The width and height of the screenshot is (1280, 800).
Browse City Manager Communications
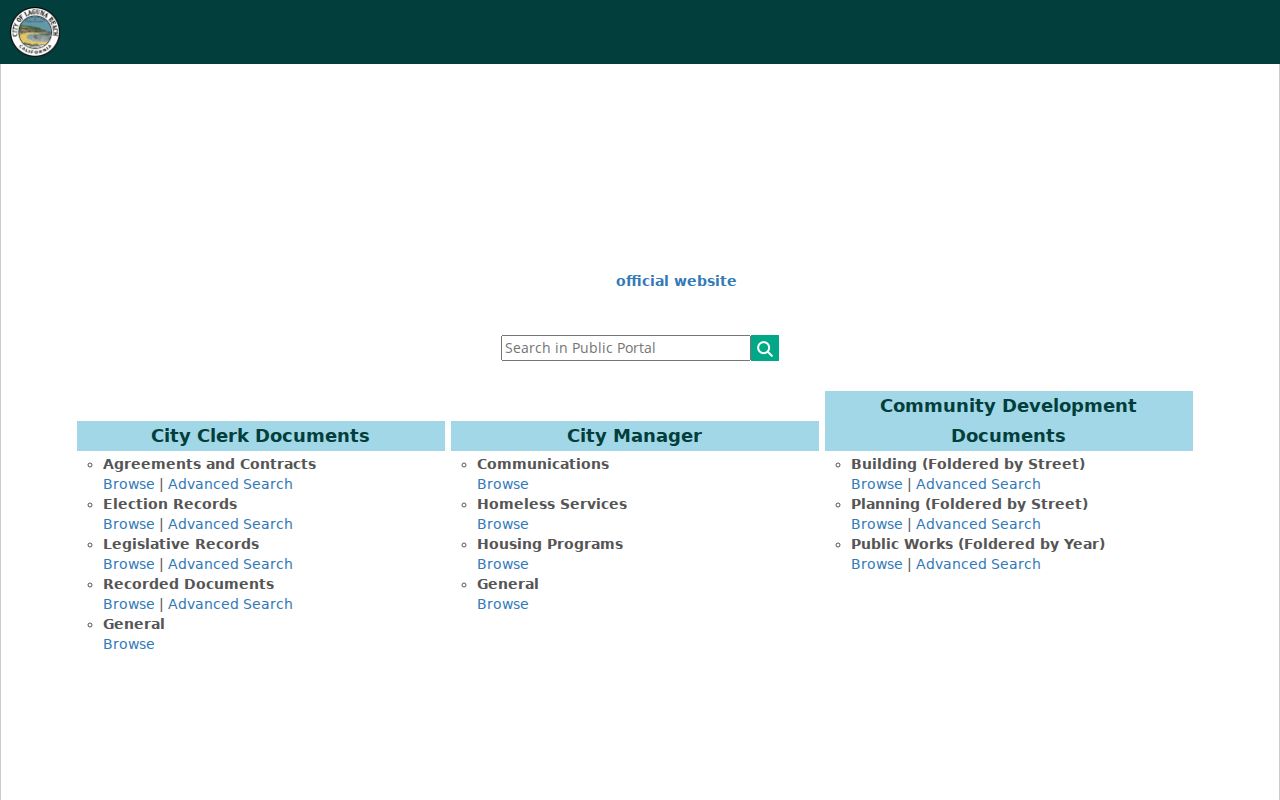503,484
